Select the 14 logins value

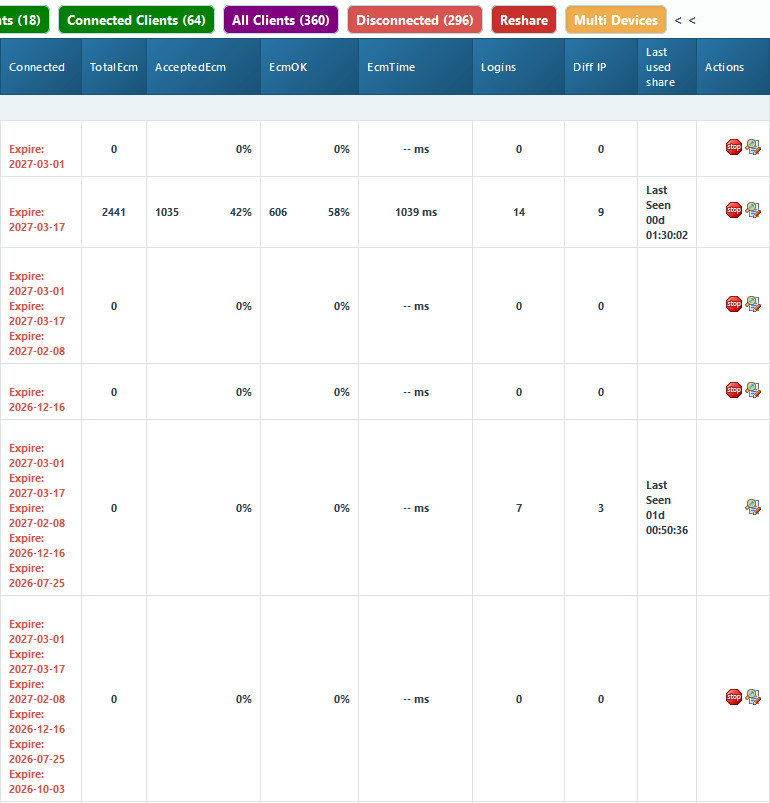pyautogui.click(x=519, y=212)
